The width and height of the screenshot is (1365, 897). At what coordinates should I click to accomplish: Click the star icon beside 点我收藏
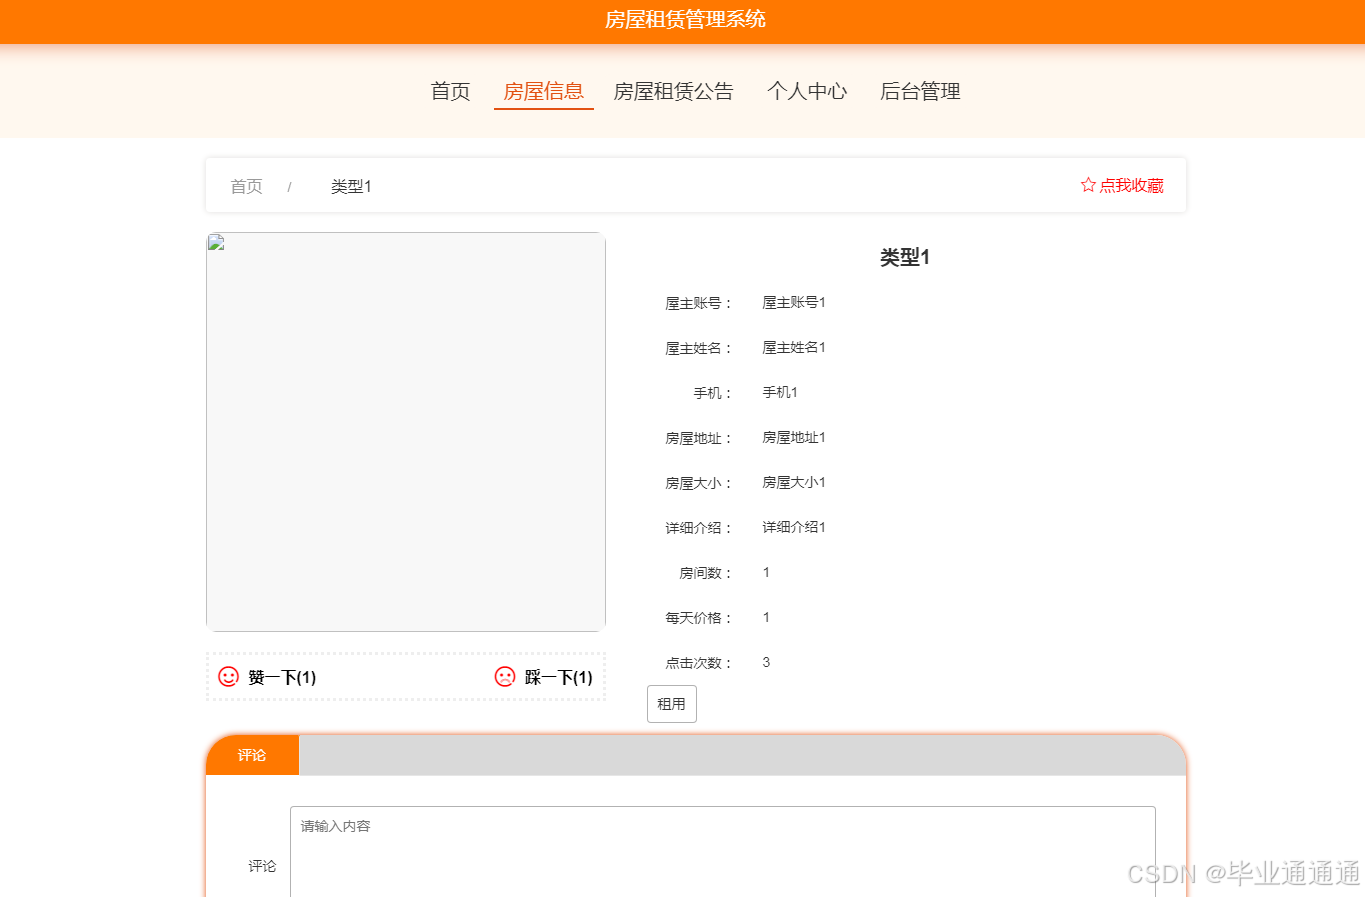click(1088, 185)
